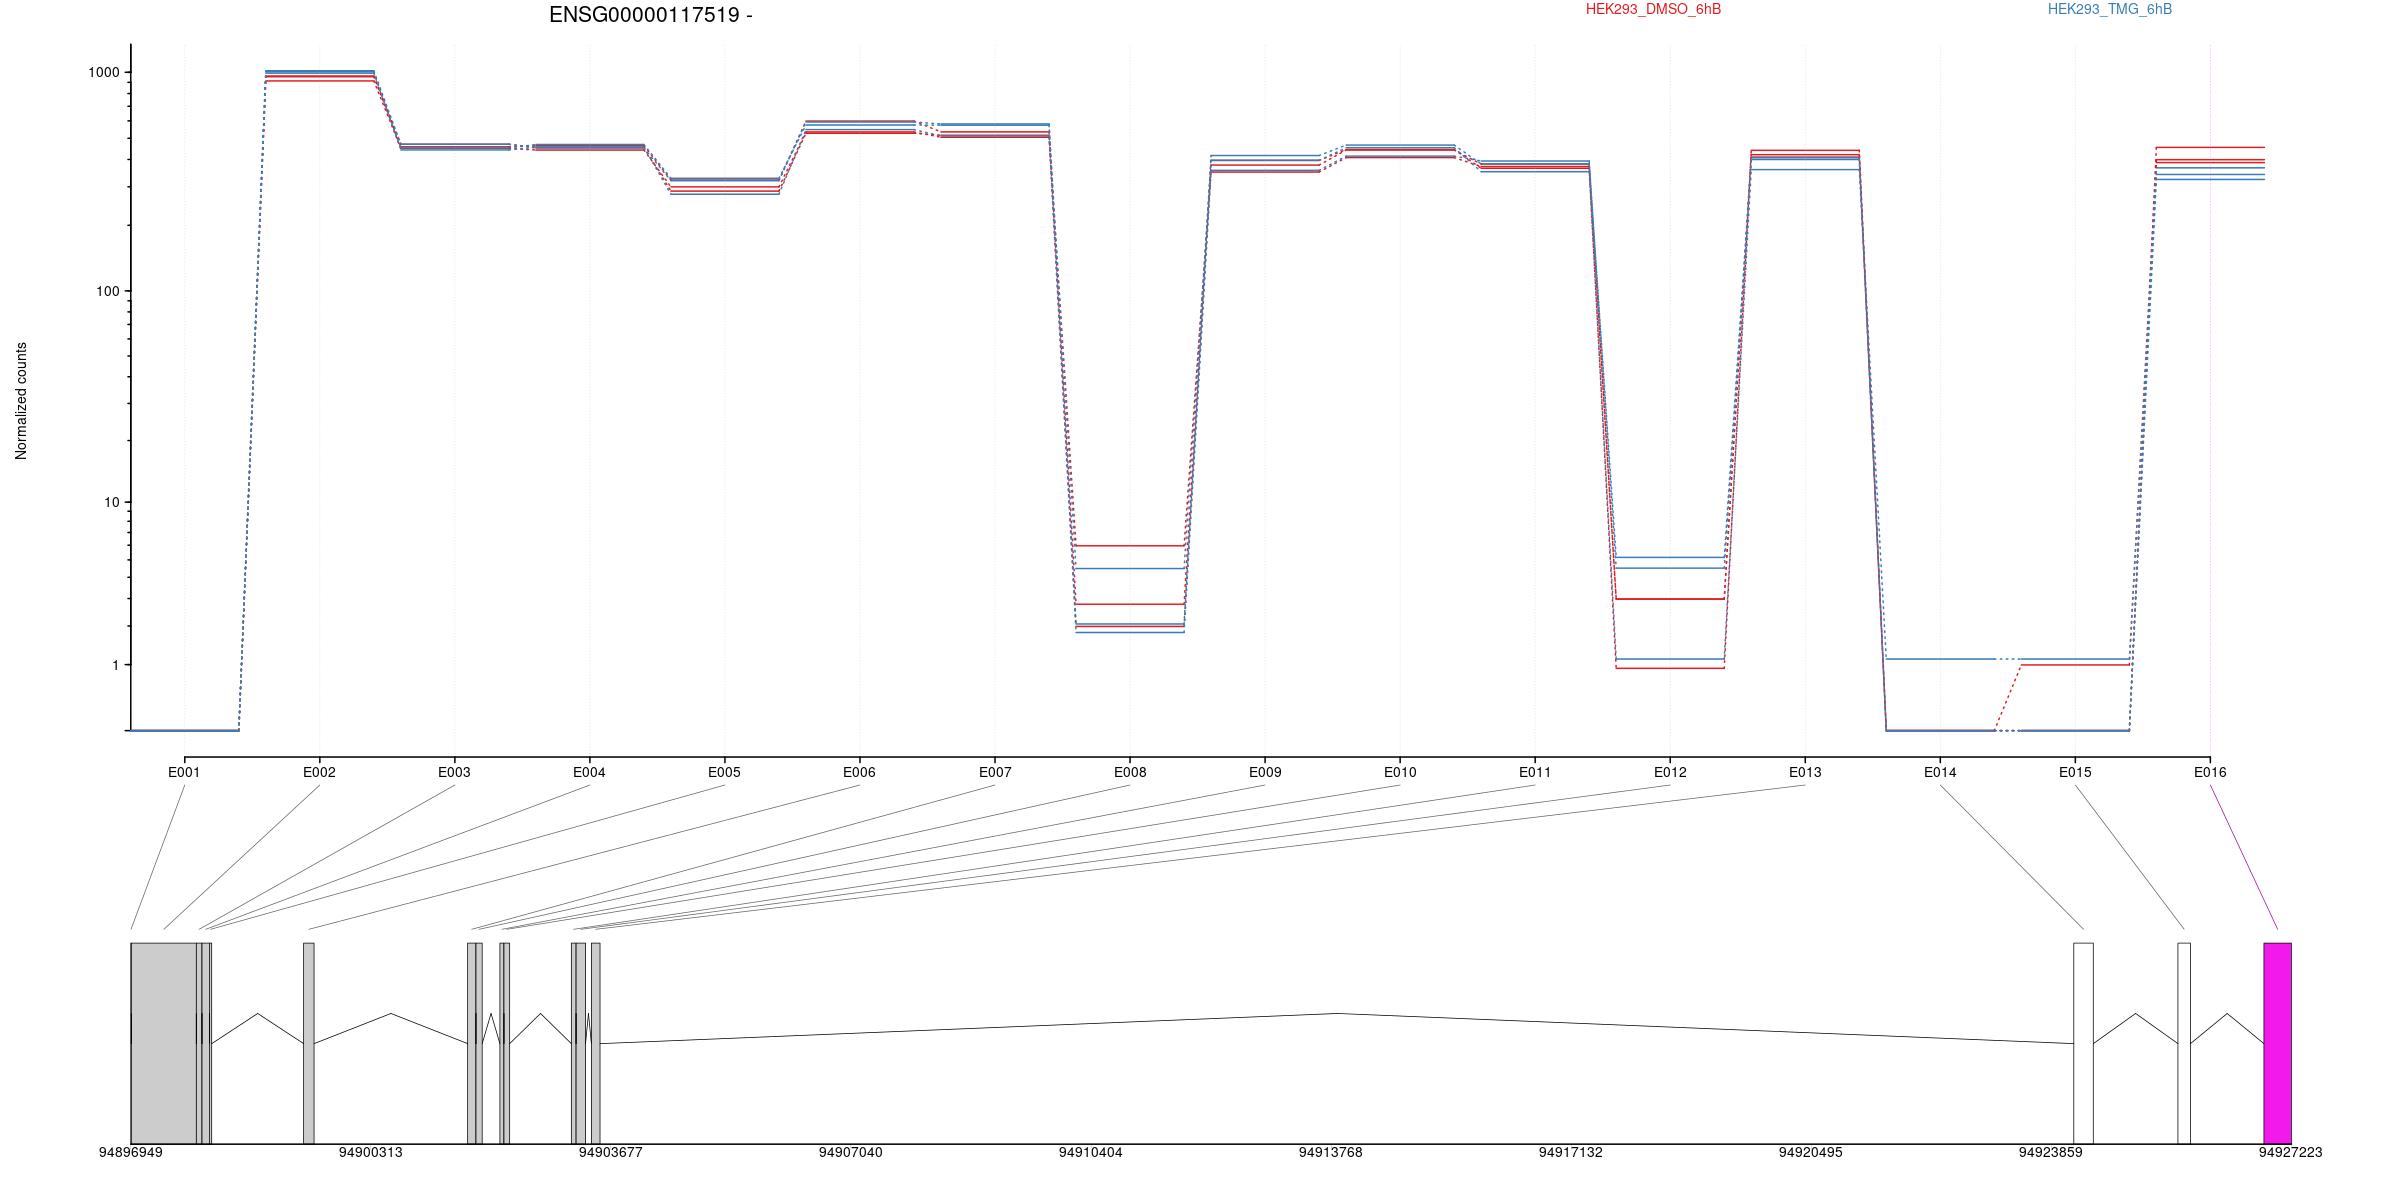
Task: Click the 100 y-axis tick label
Action: coord(107,291)
